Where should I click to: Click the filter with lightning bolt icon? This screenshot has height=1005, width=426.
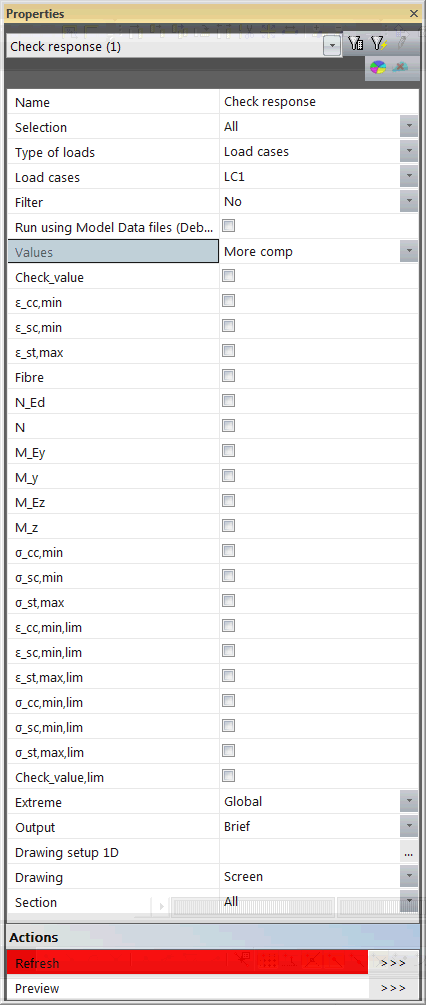379,43
